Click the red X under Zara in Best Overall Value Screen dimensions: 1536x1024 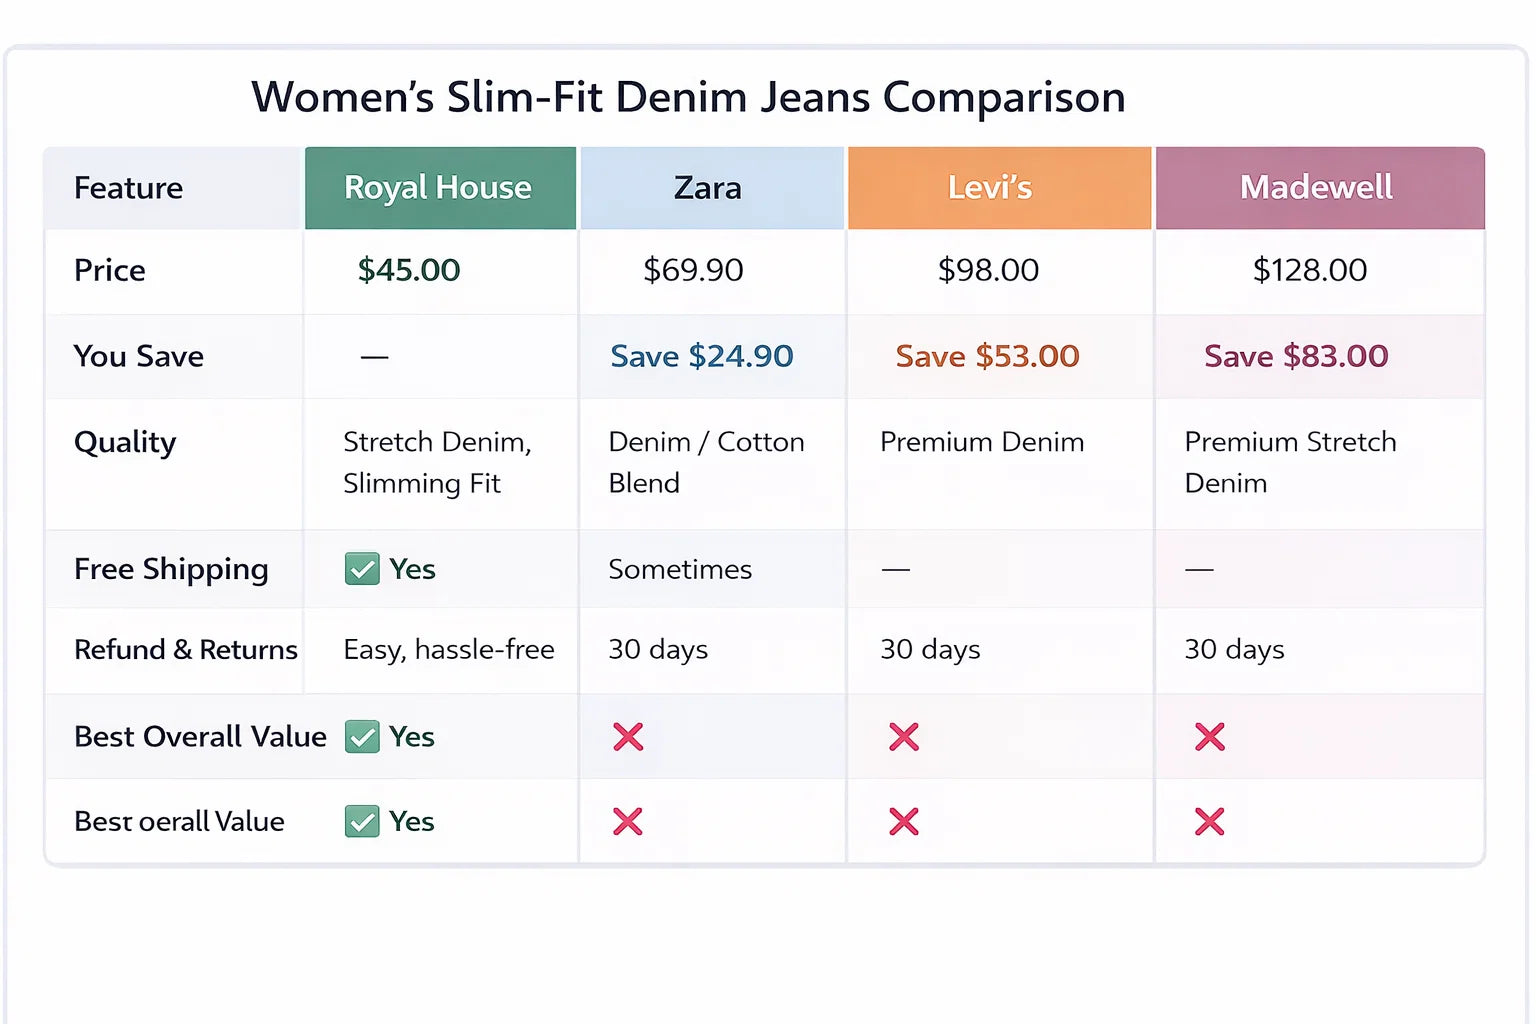pyautogui.click(x=628, y=737)
